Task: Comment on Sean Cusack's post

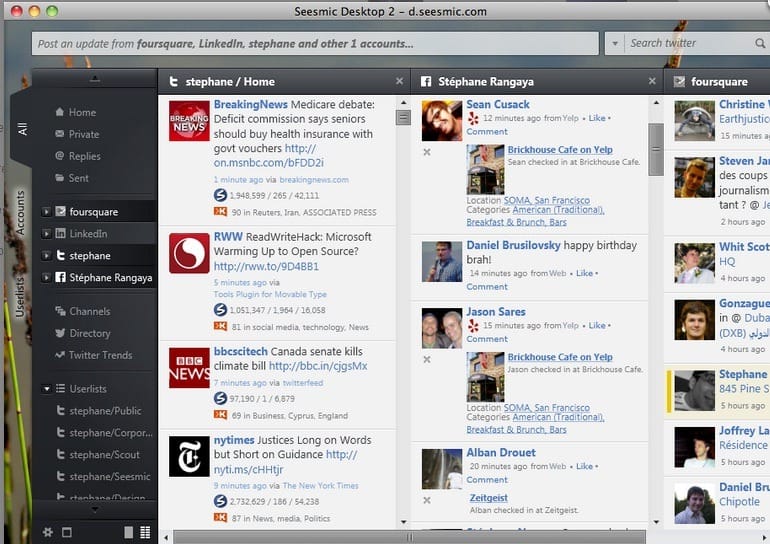Action: click(487, 132)
